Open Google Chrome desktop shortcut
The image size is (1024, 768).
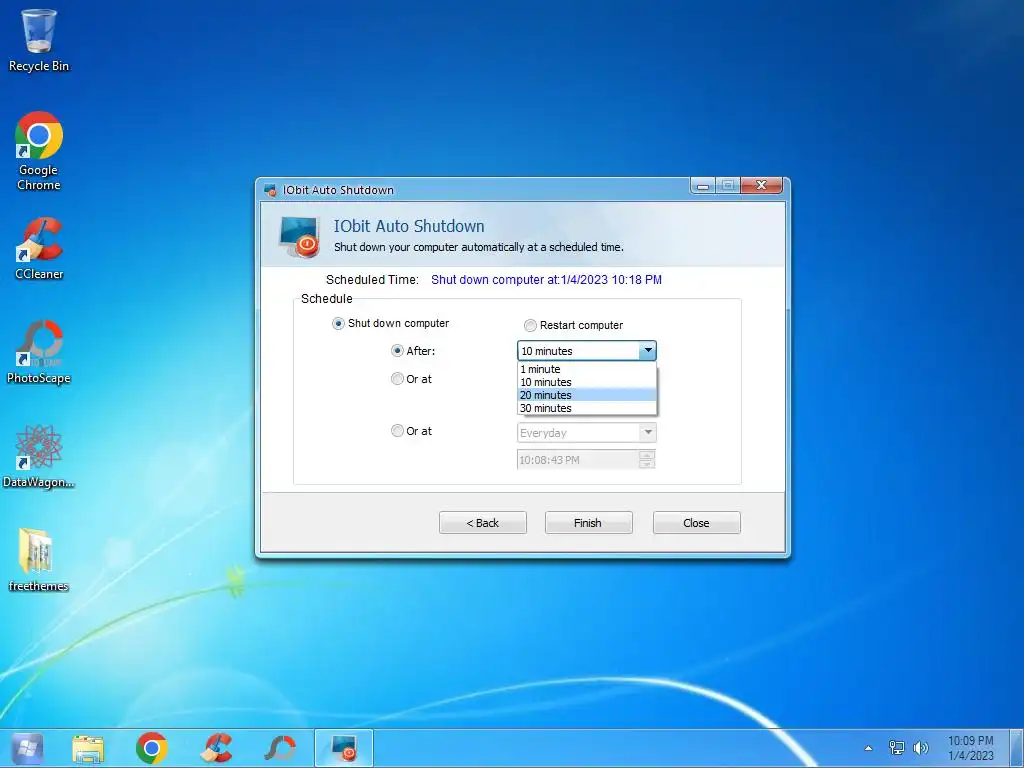tap(39, 152)
